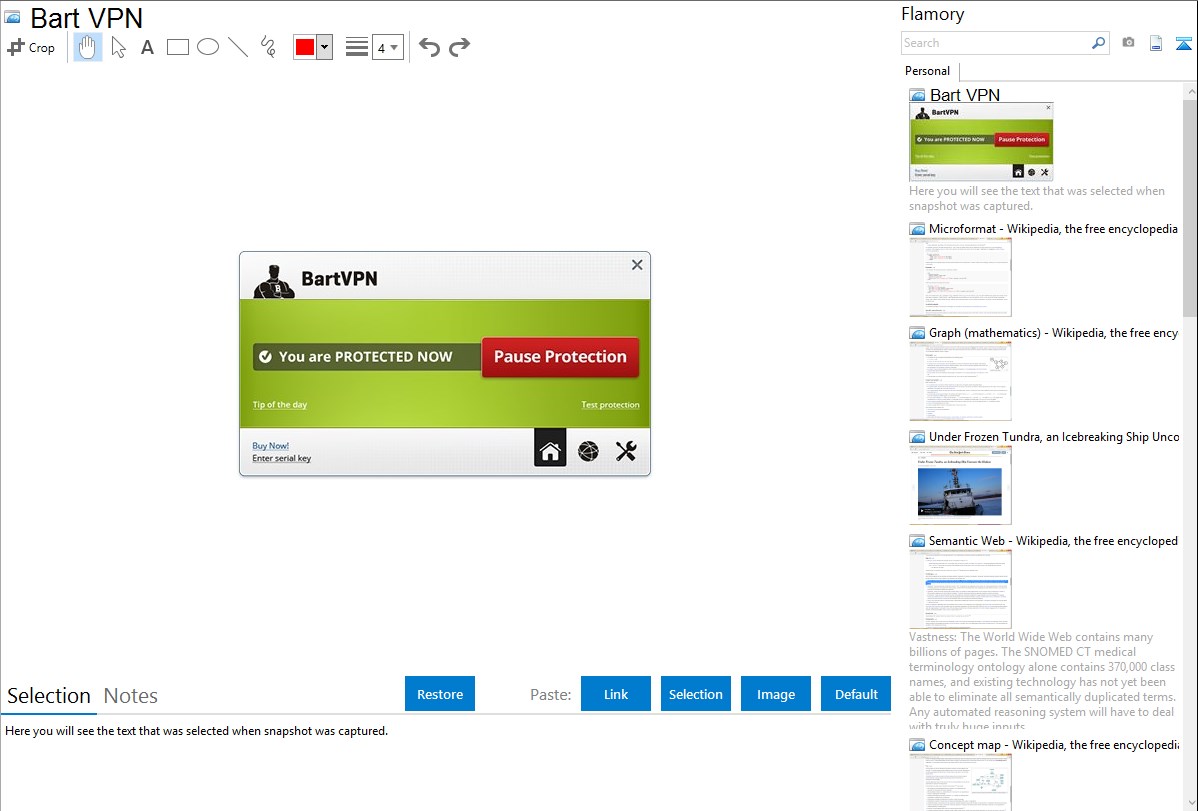Open the Test protection link
This screenshot has width=1198, height=811.
[x=610, y=404]
